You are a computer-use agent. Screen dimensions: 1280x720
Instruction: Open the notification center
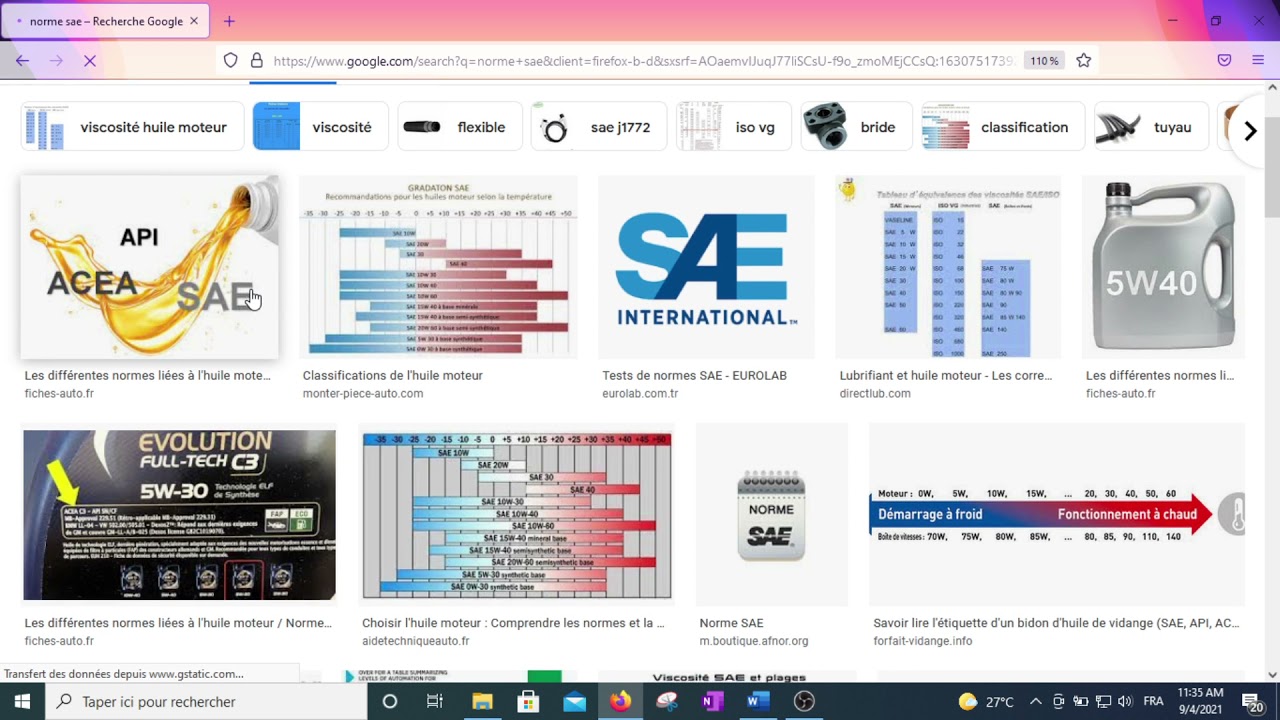(x=1253, y=701)
